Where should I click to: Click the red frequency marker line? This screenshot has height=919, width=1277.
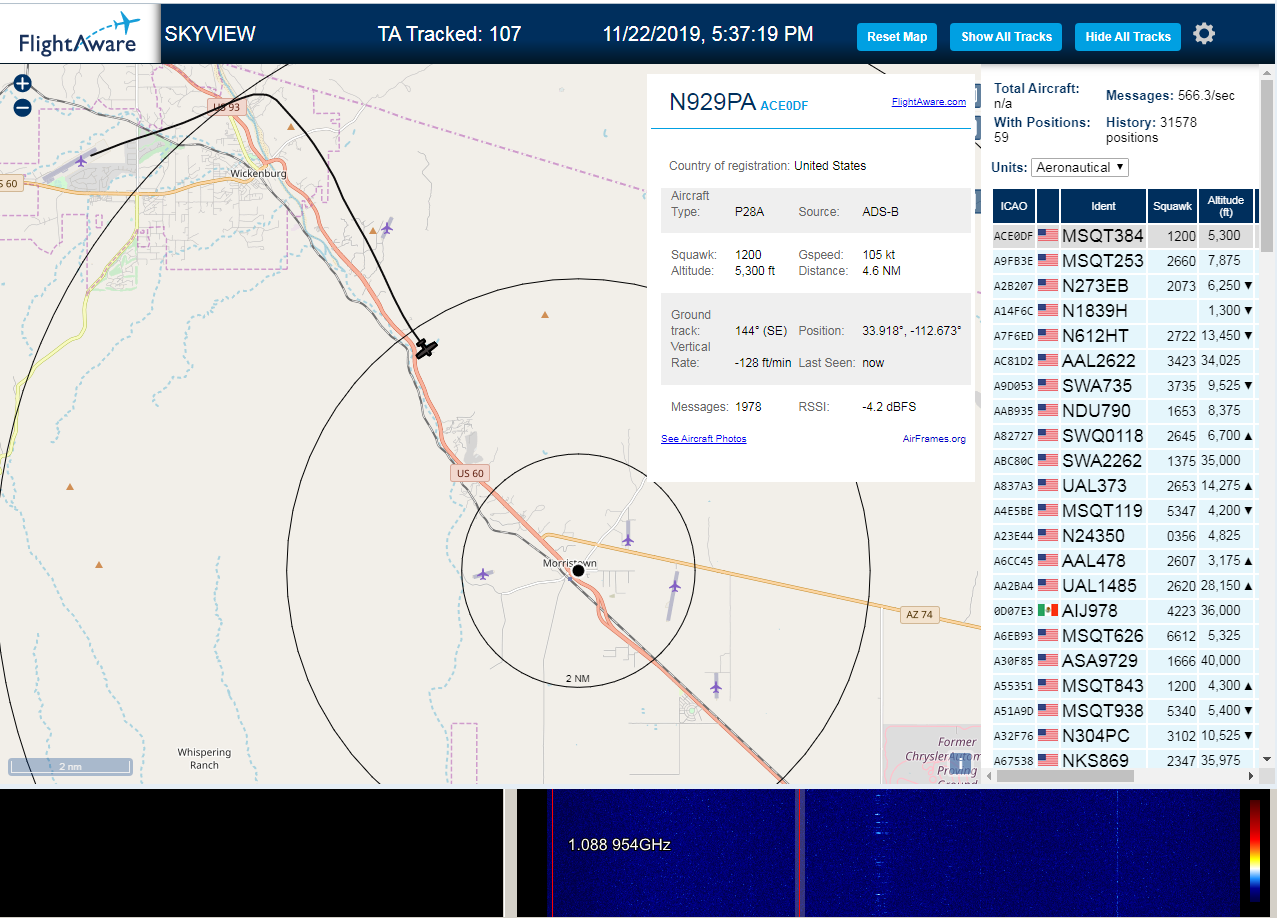click(x=552, y=853)
